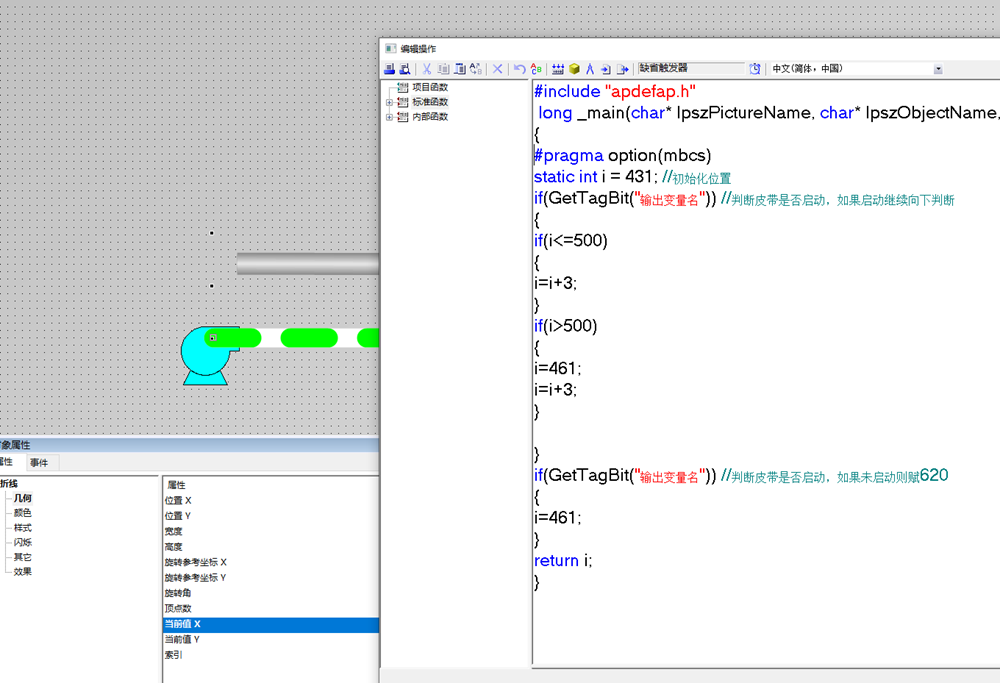Image resolution: width=1000 pixels, height=683 pixels.
Task: Select the 位置 X property row
Action: [178, 500]
